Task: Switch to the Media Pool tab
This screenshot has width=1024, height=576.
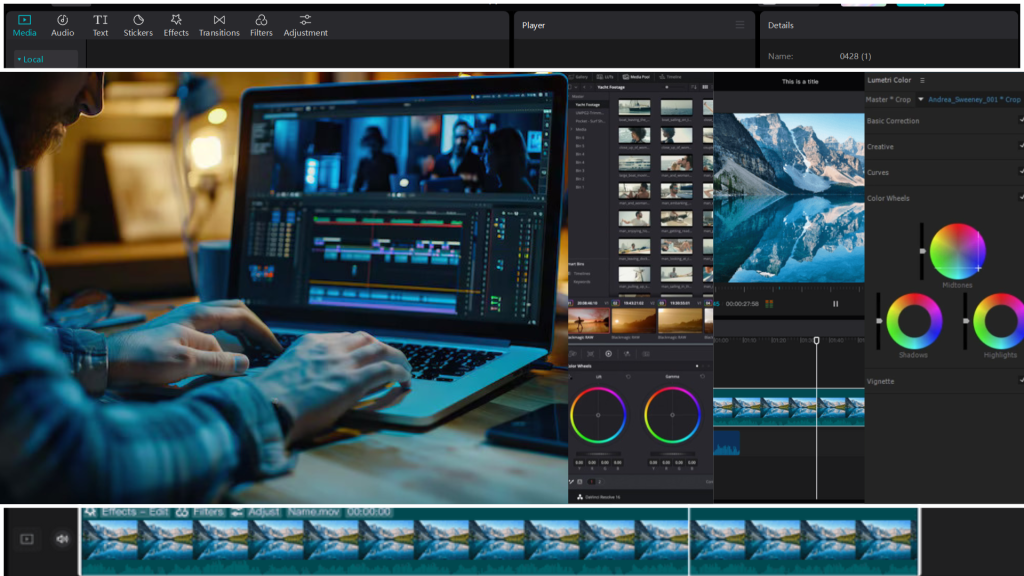Action: point(636,77)
